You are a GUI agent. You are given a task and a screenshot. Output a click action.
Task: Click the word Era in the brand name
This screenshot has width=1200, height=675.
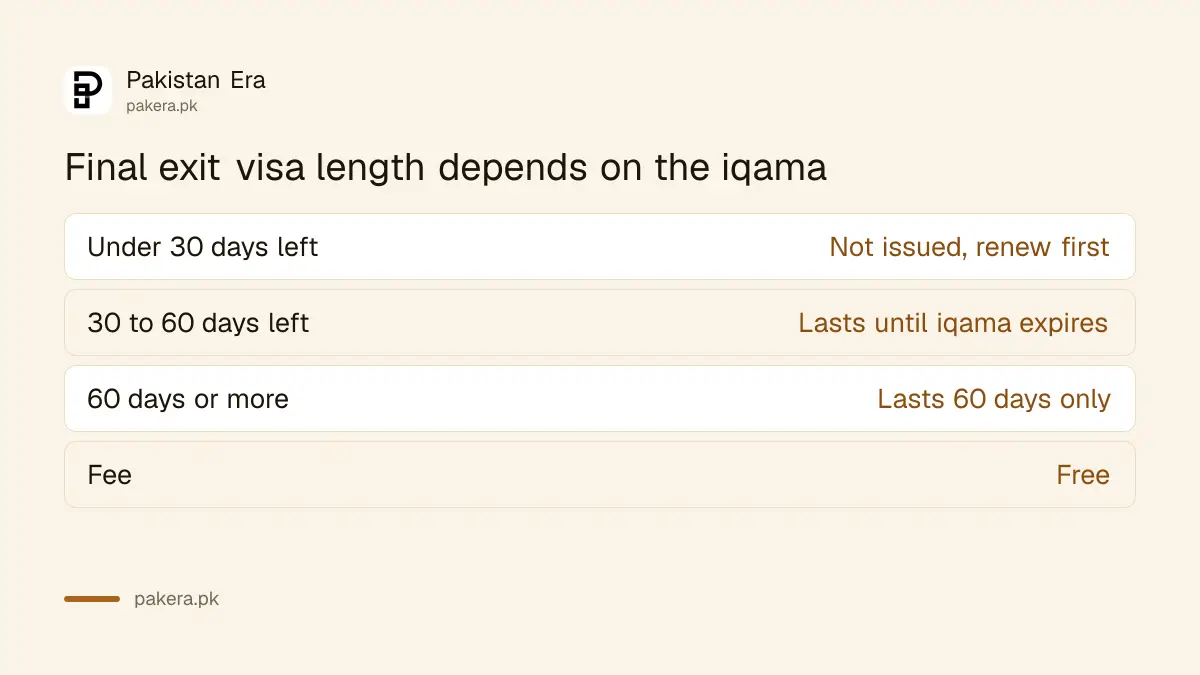tap(248, 80)
